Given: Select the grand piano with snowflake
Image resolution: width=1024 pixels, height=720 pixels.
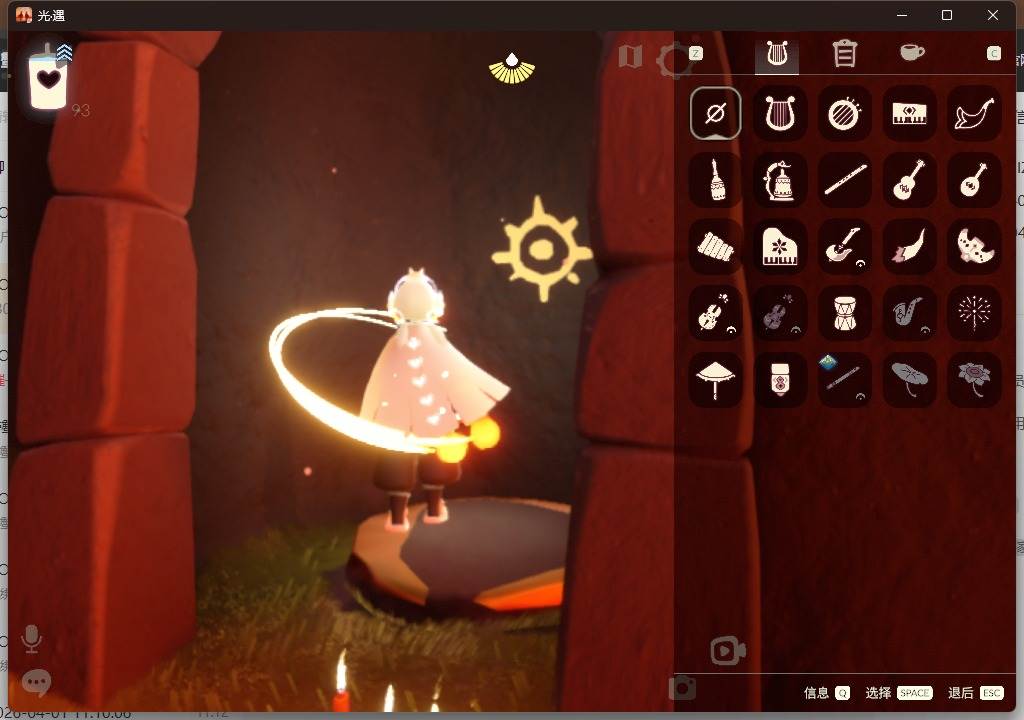Looking at the screenshot, I should coord(780,247).
